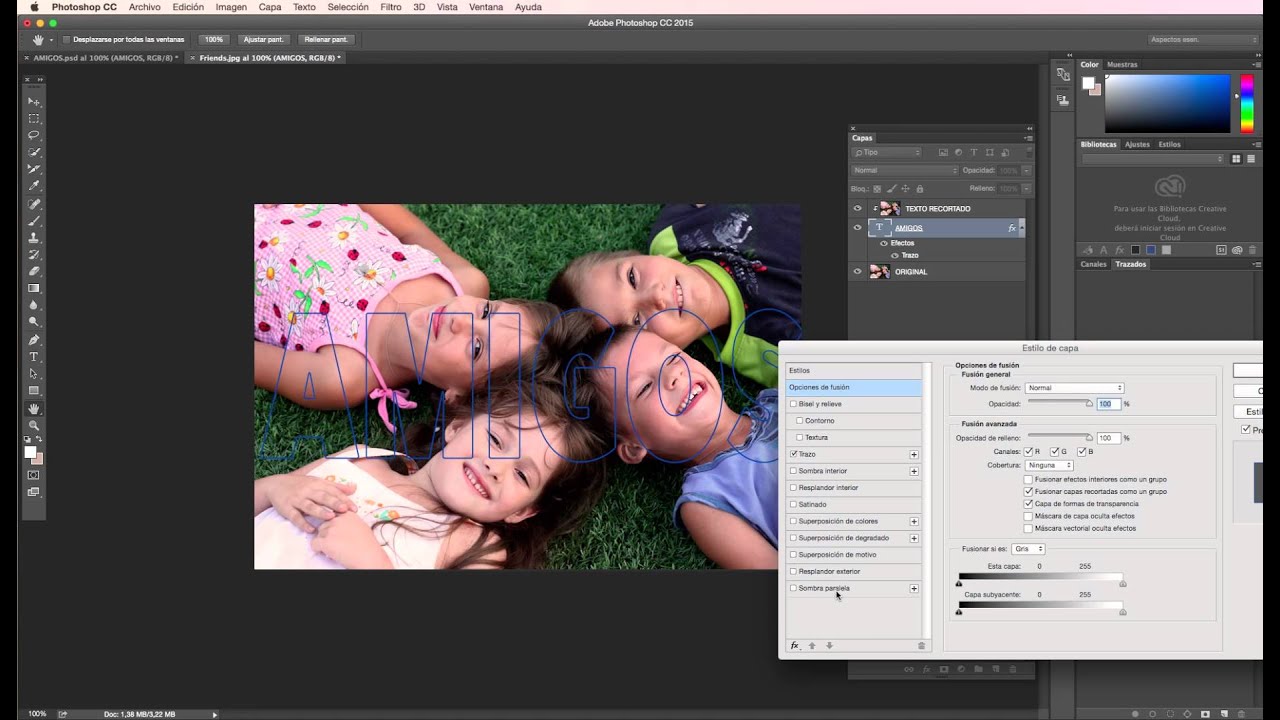
Task: Select the Gradient tool
Action: 34,288
